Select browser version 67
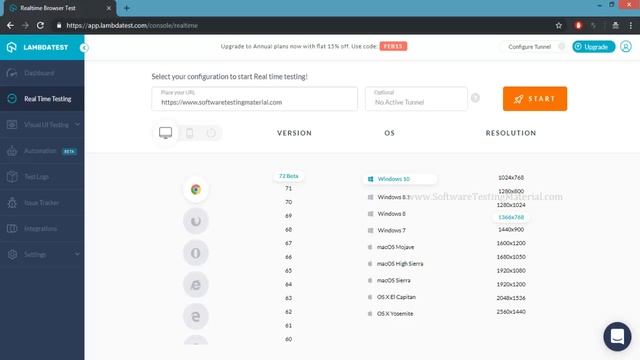Image resolution: width=640 pixels, height=360 pixels. [x=289, y=243]
